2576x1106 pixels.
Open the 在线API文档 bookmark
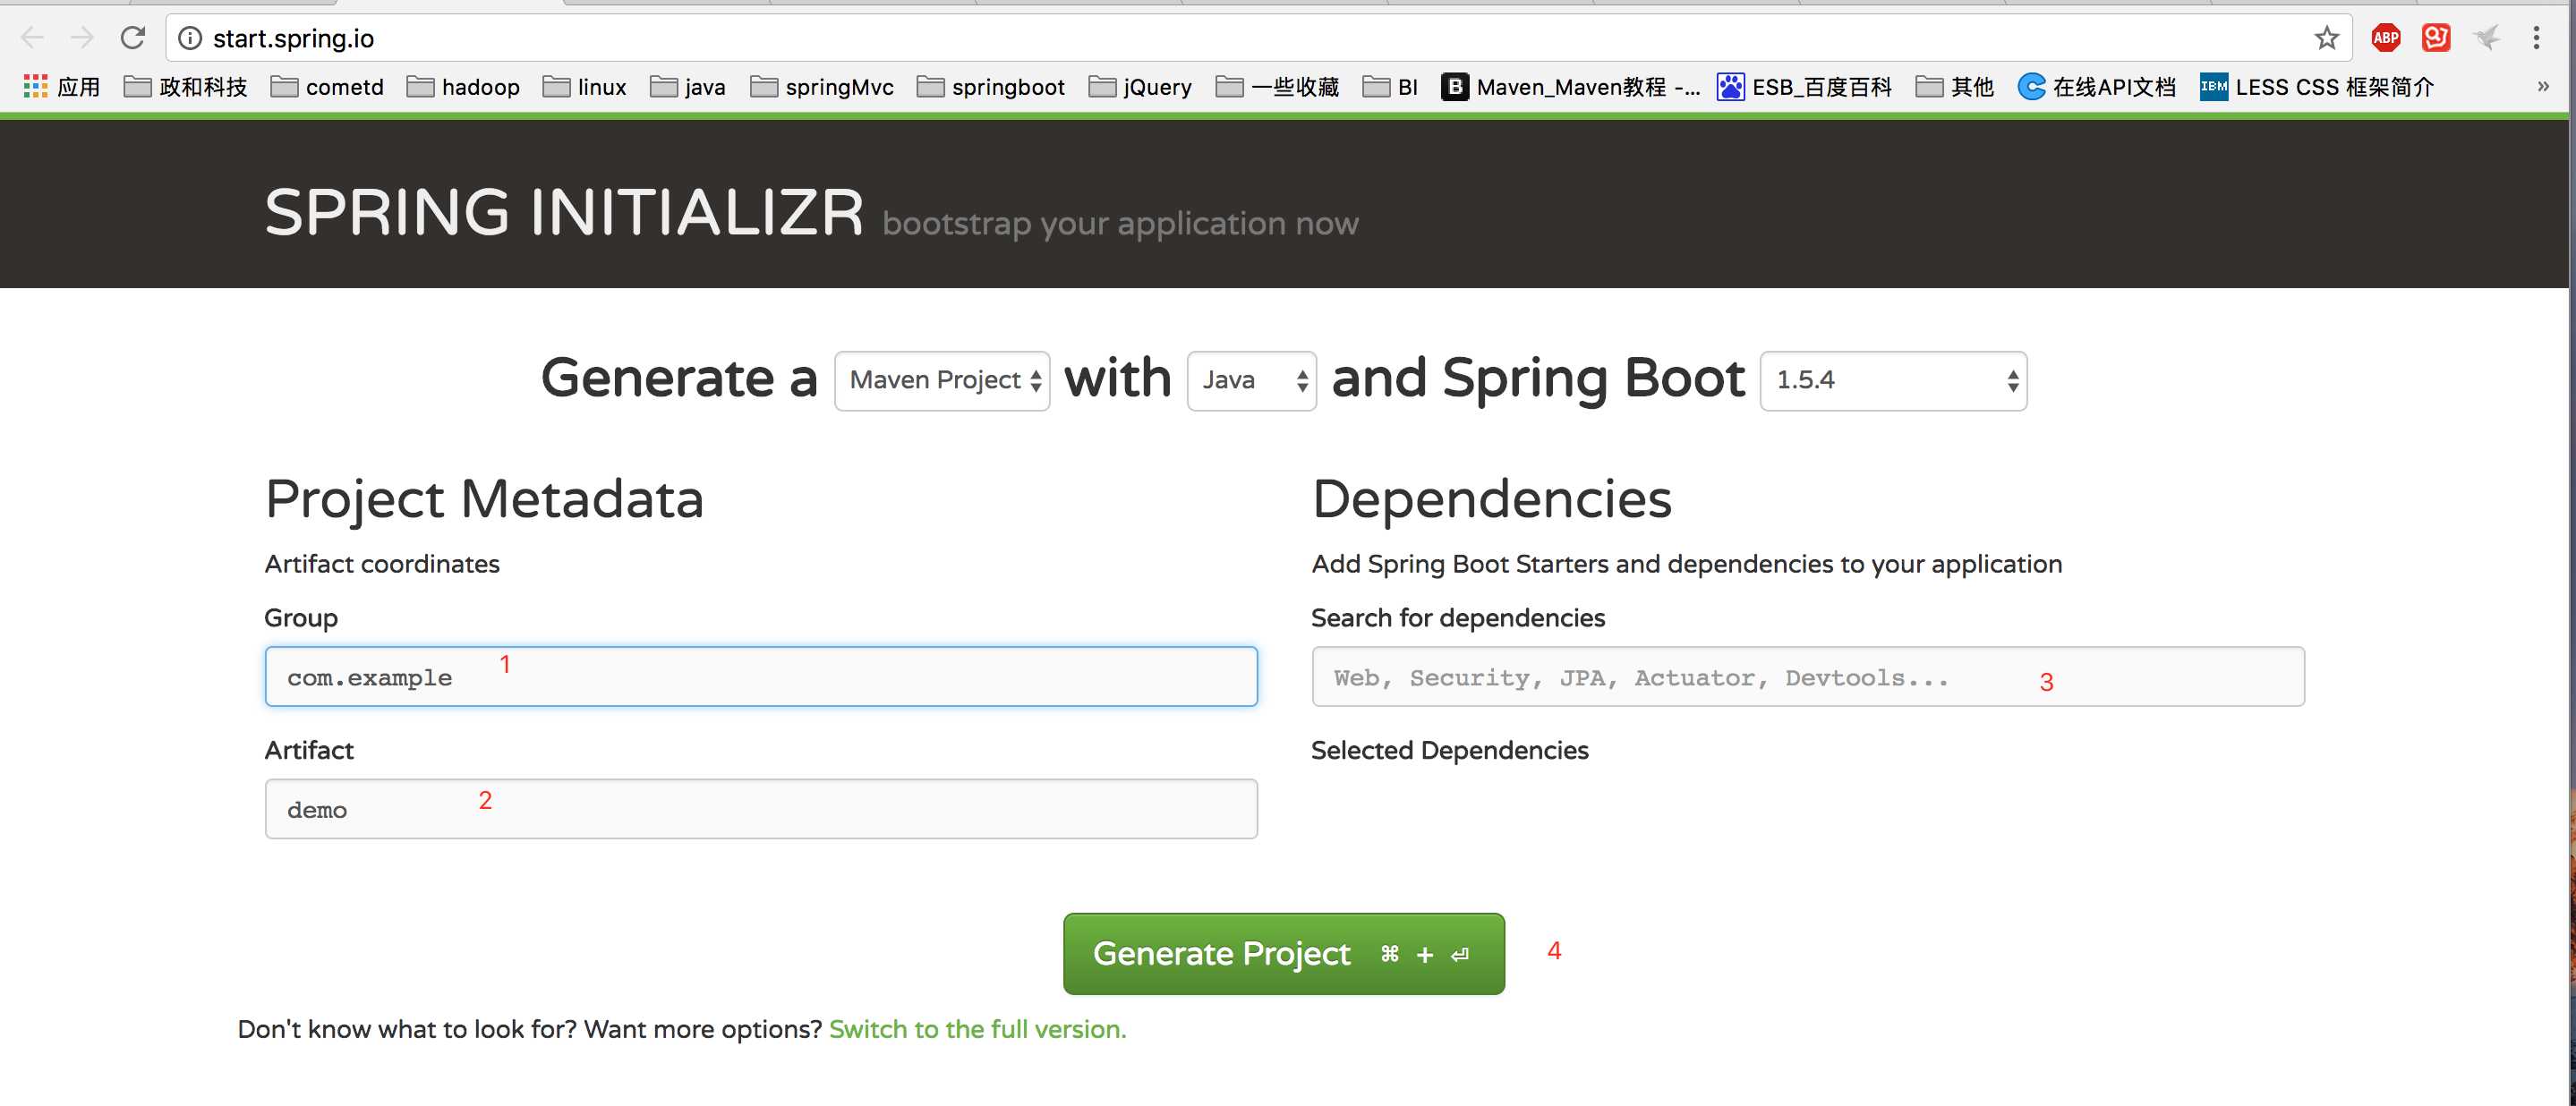pyautogui.click(x=2096, y=87)
